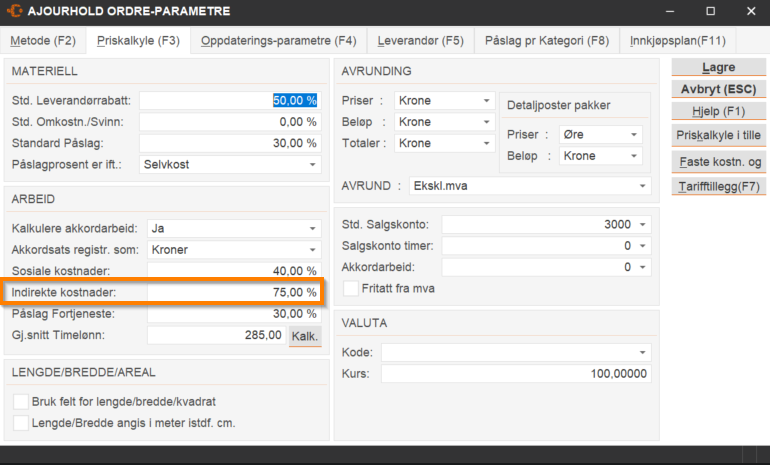
Task: Select the Påslag pr Kategori (F8) tab
Action: click(x=546, y=41)
